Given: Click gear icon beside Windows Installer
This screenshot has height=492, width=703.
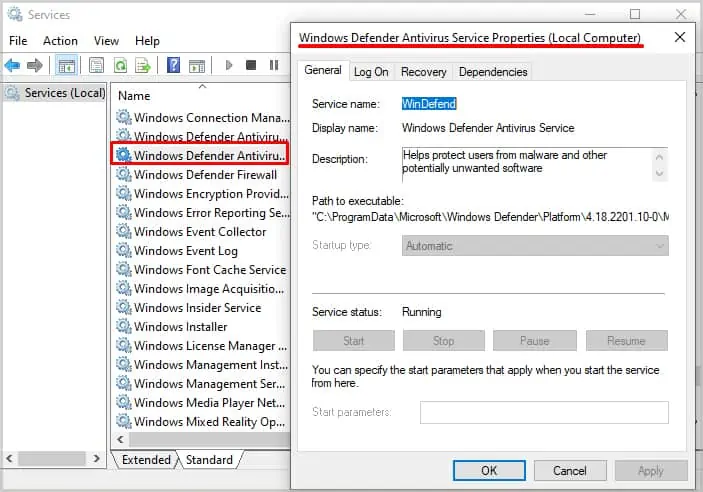Looking at the screenshot, I should pos(123,326).
